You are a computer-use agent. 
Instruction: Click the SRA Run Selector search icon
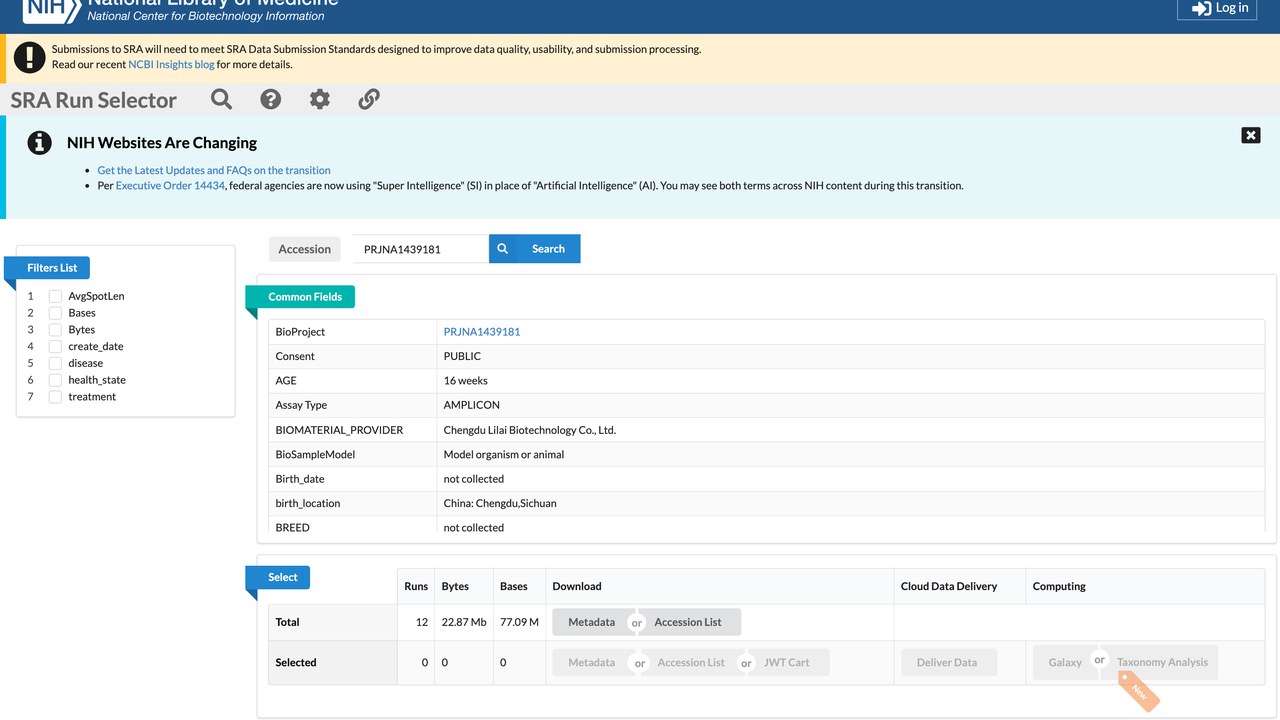pyautogui.click(x=221, y=99)
